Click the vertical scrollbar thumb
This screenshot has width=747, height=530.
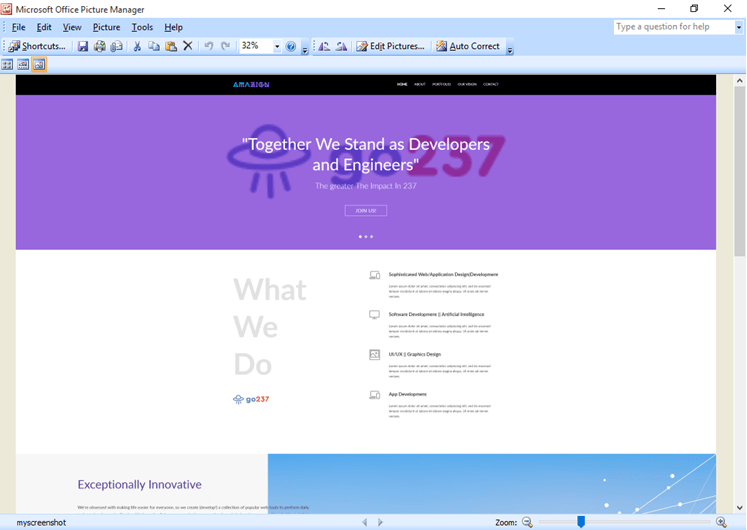coord(739,172)
